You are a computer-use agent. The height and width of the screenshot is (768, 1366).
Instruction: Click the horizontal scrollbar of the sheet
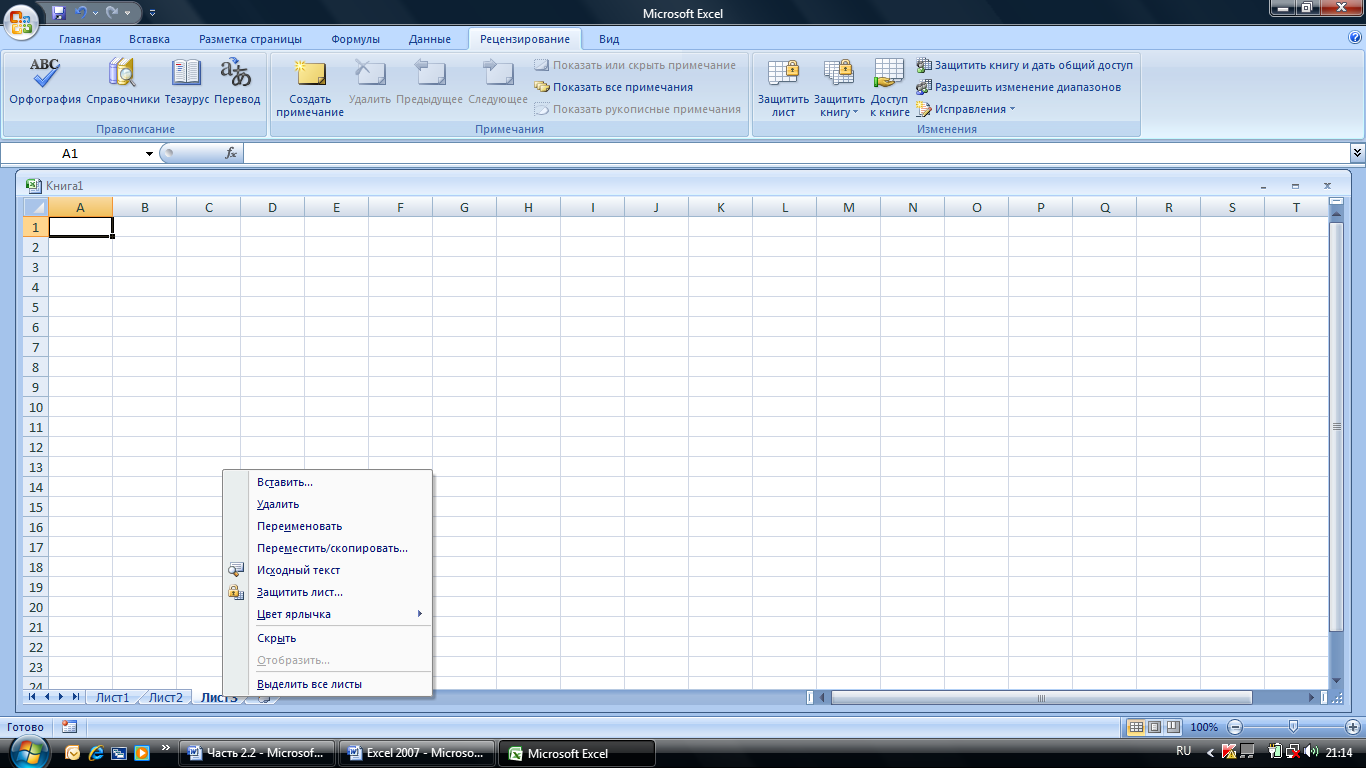tap(1041, 697)
